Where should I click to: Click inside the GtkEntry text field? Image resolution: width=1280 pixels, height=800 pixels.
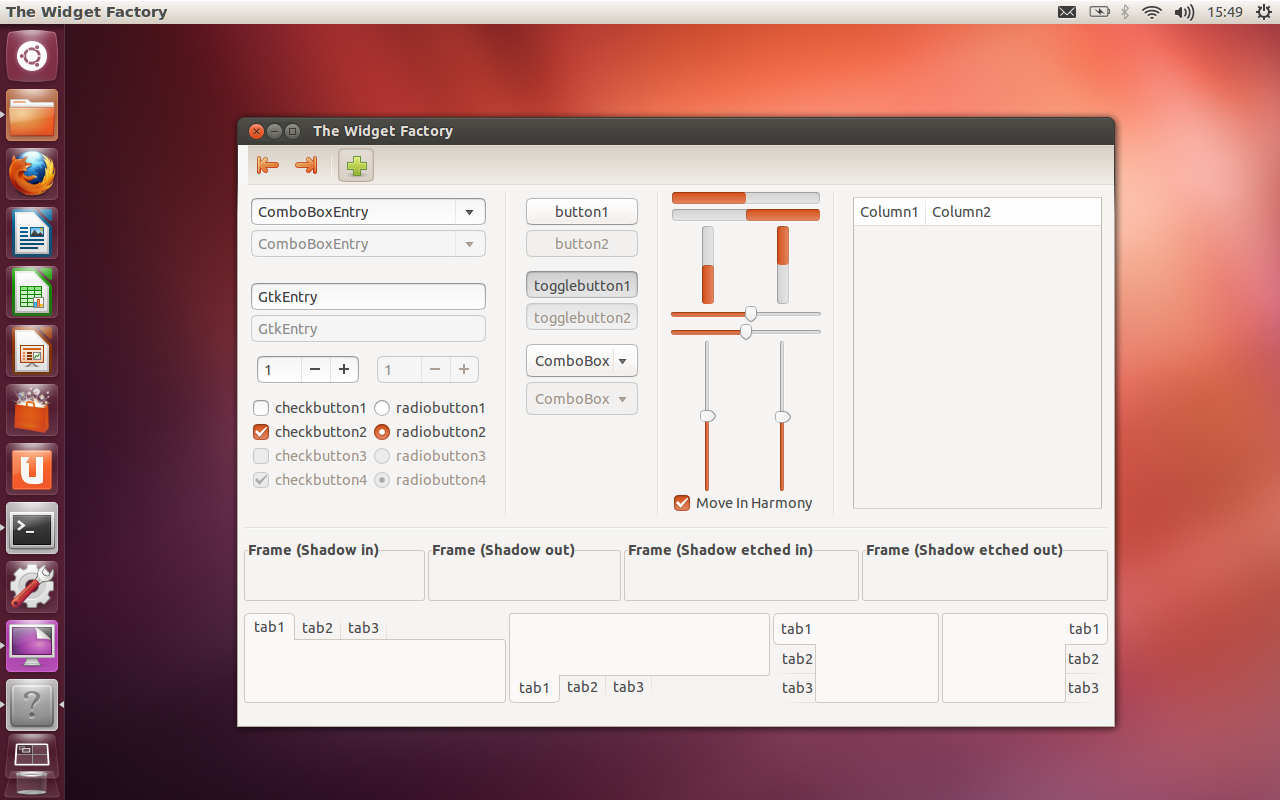[x=368, y=296]
